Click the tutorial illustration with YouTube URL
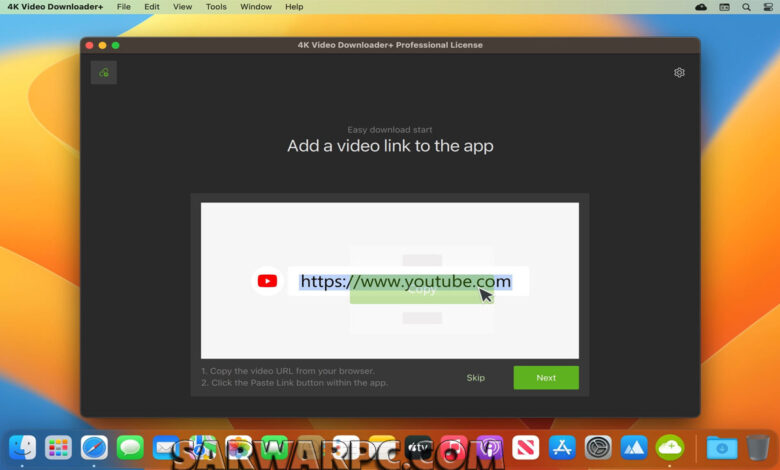 [390, 281]
